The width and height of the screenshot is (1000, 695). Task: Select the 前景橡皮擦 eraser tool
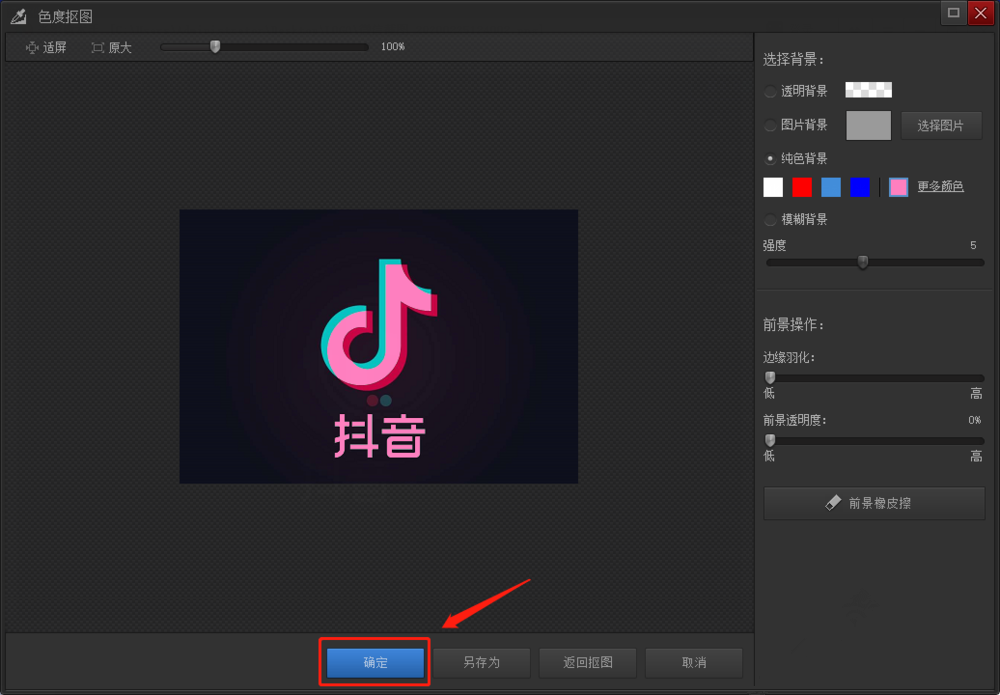click(x=874, y=503)
